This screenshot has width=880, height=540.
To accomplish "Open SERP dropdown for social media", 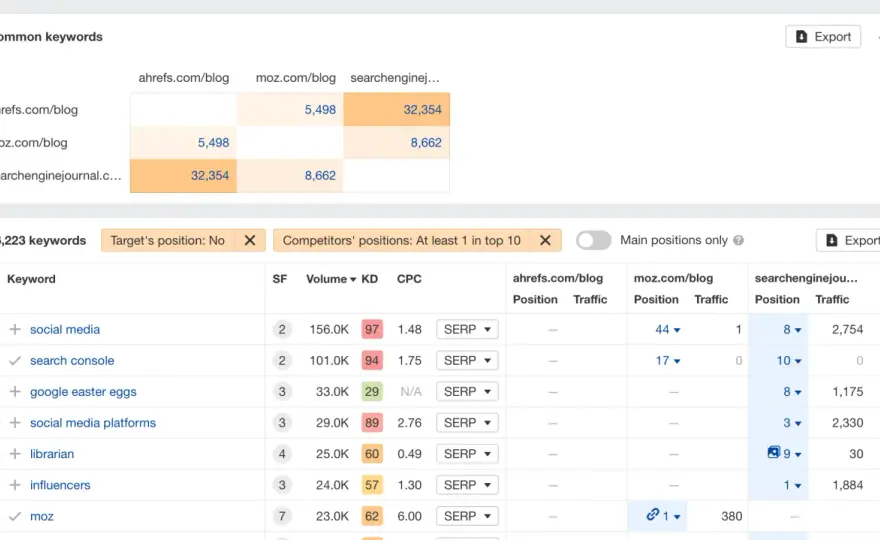I will click(x=467, y=330).
